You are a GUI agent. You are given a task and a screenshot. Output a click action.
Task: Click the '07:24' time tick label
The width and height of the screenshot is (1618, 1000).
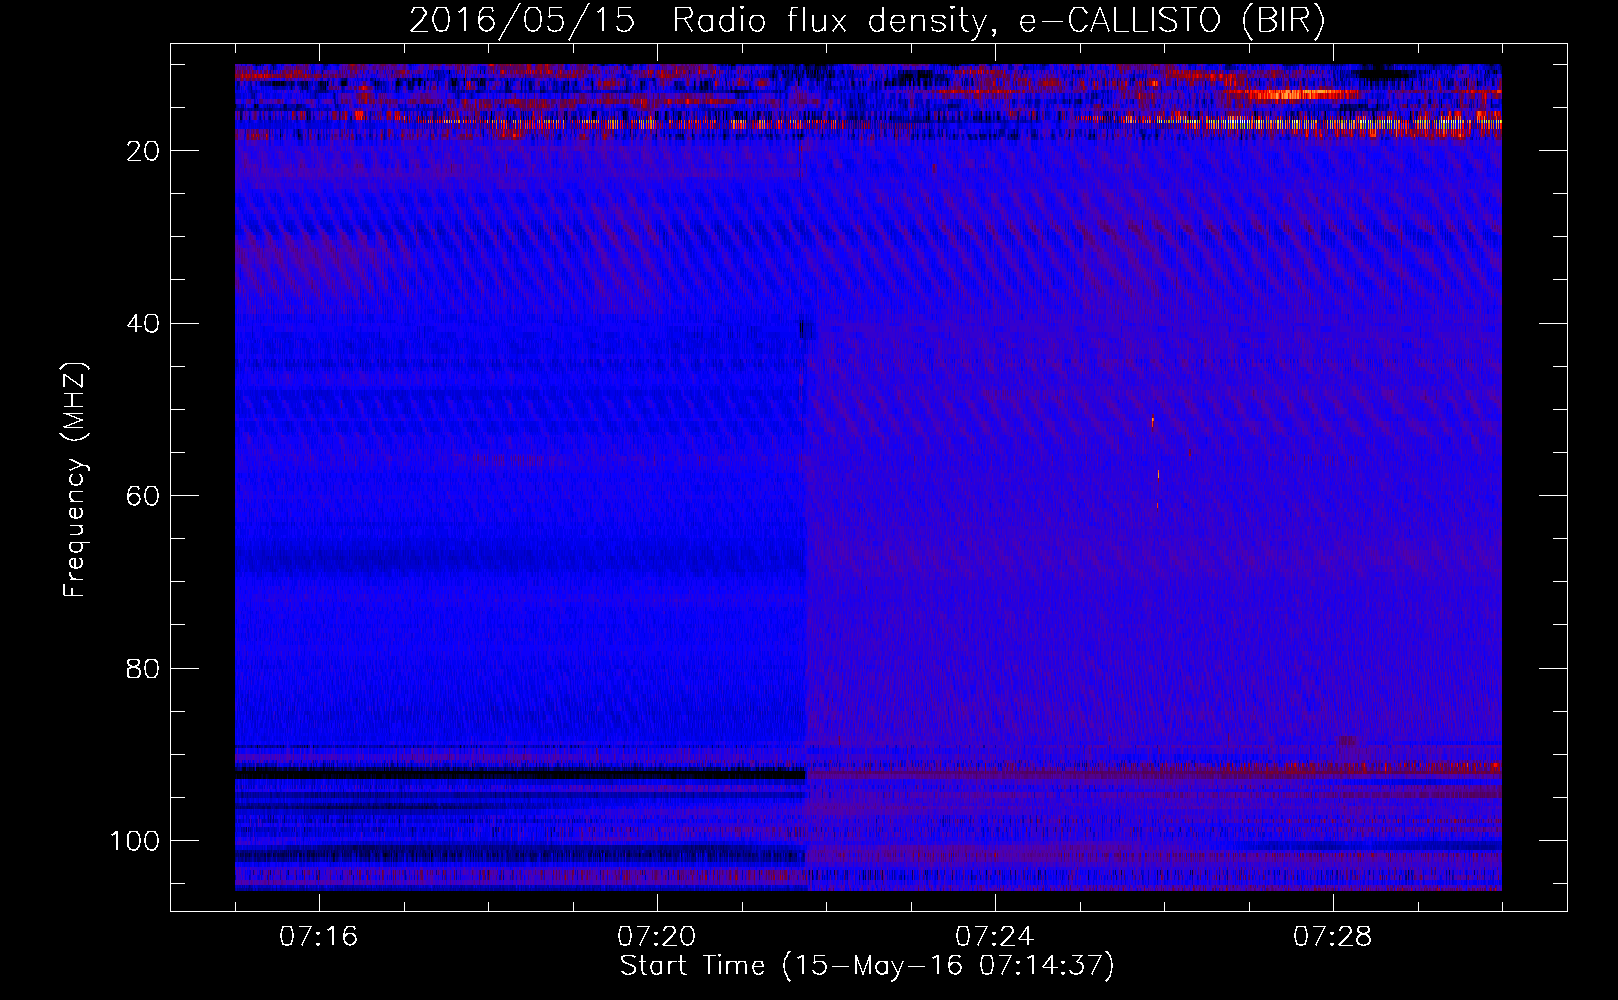pyautogui.click(x=995, y=937)
